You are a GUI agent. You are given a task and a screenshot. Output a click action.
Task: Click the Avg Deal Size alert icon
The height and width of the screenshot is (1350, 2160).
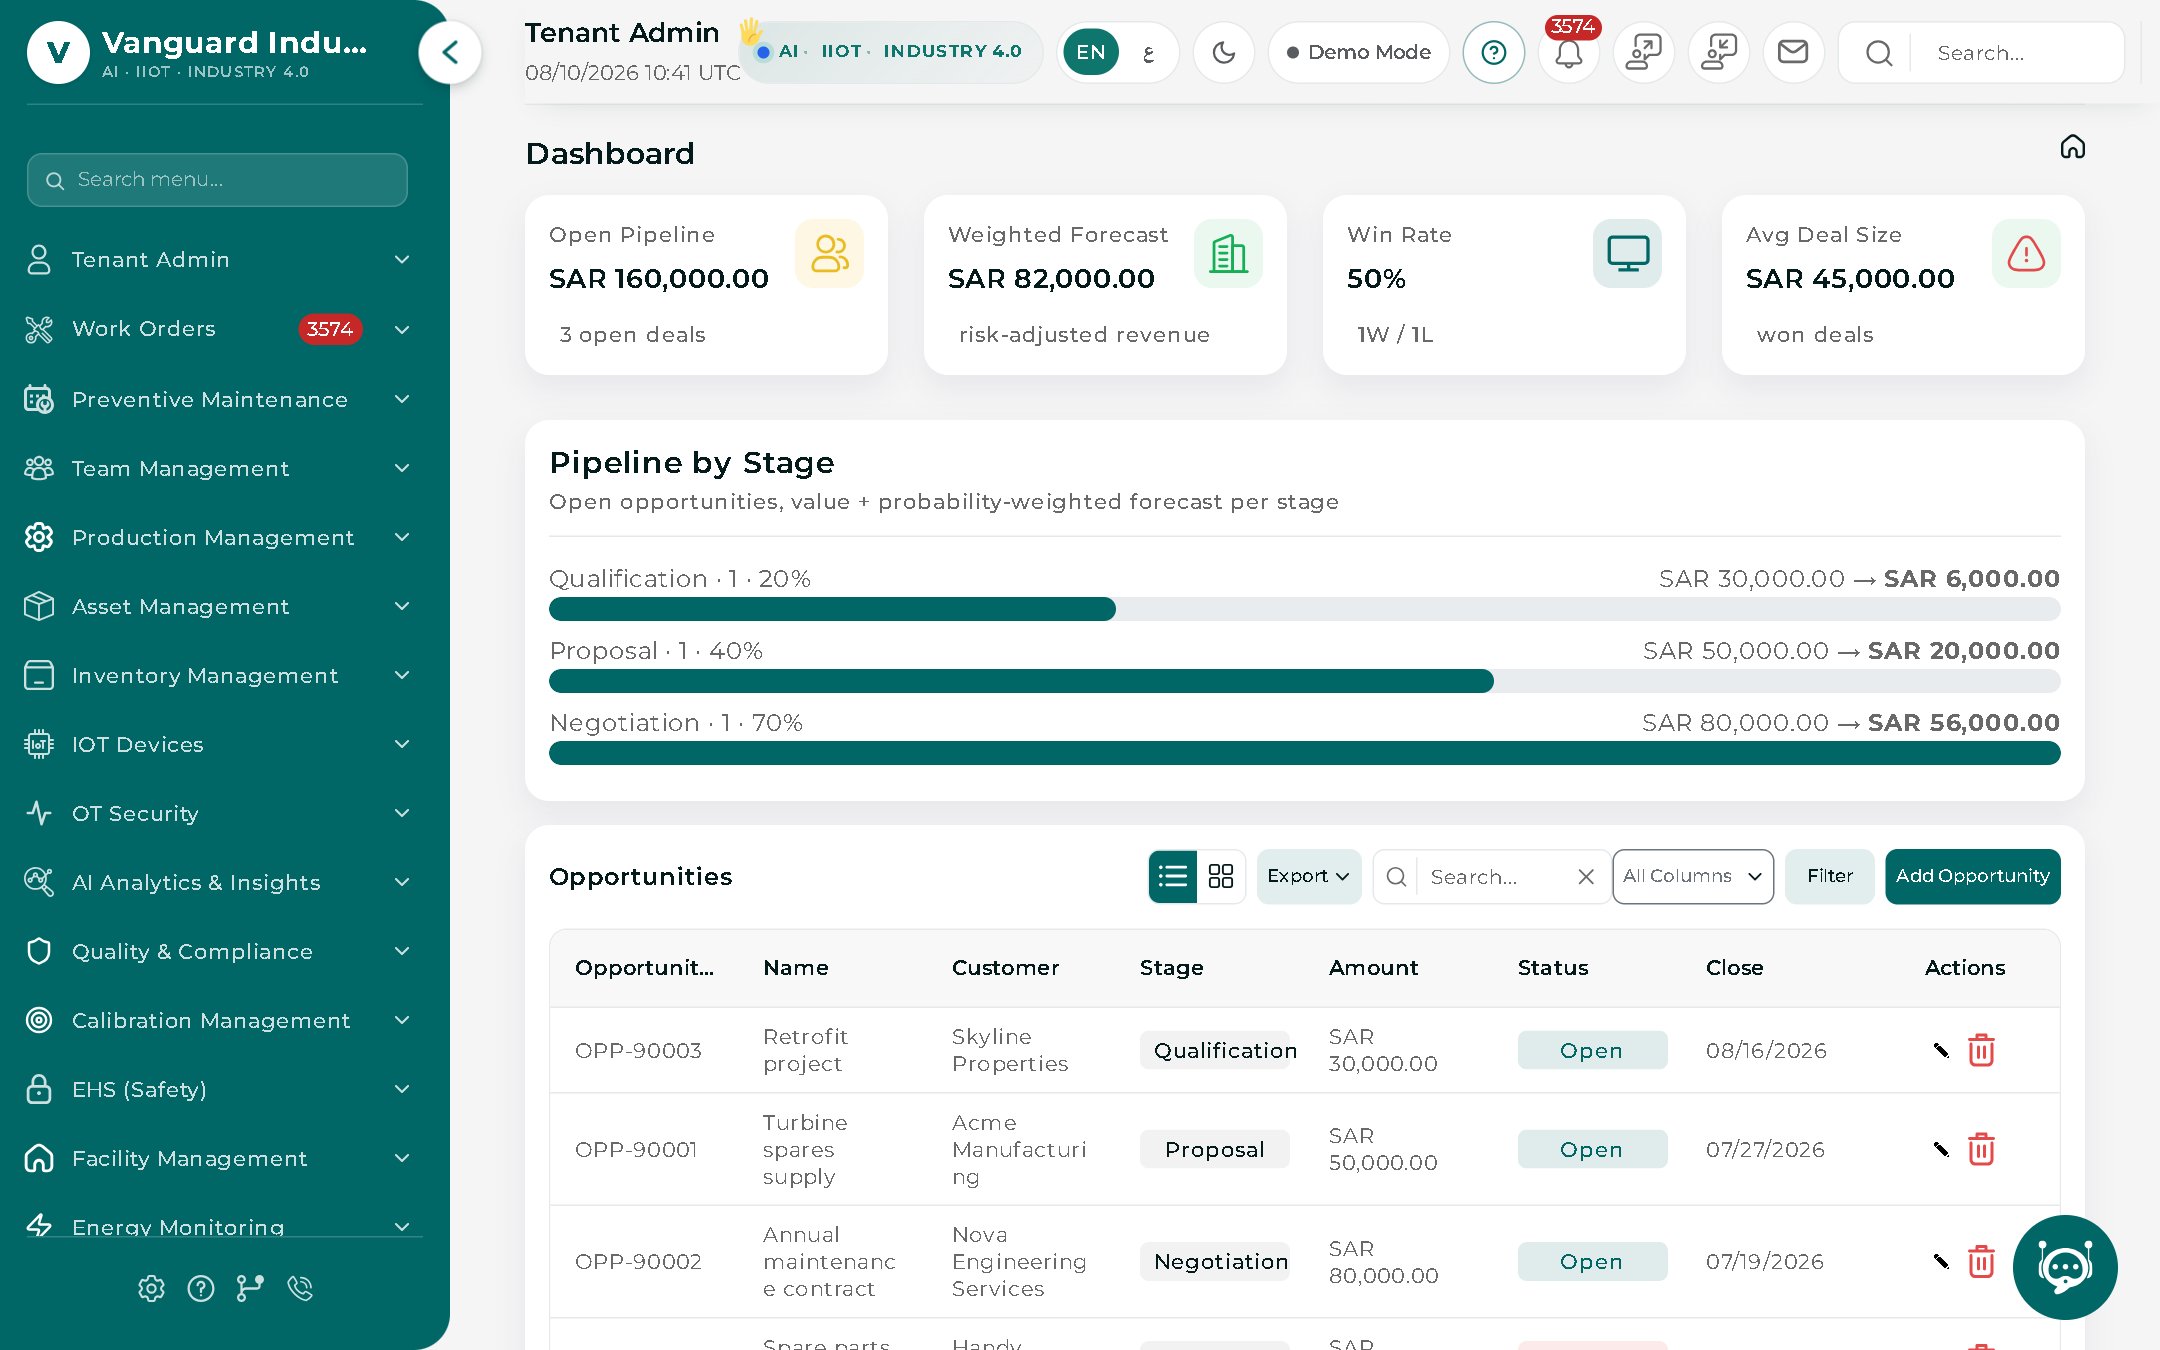2026,253
